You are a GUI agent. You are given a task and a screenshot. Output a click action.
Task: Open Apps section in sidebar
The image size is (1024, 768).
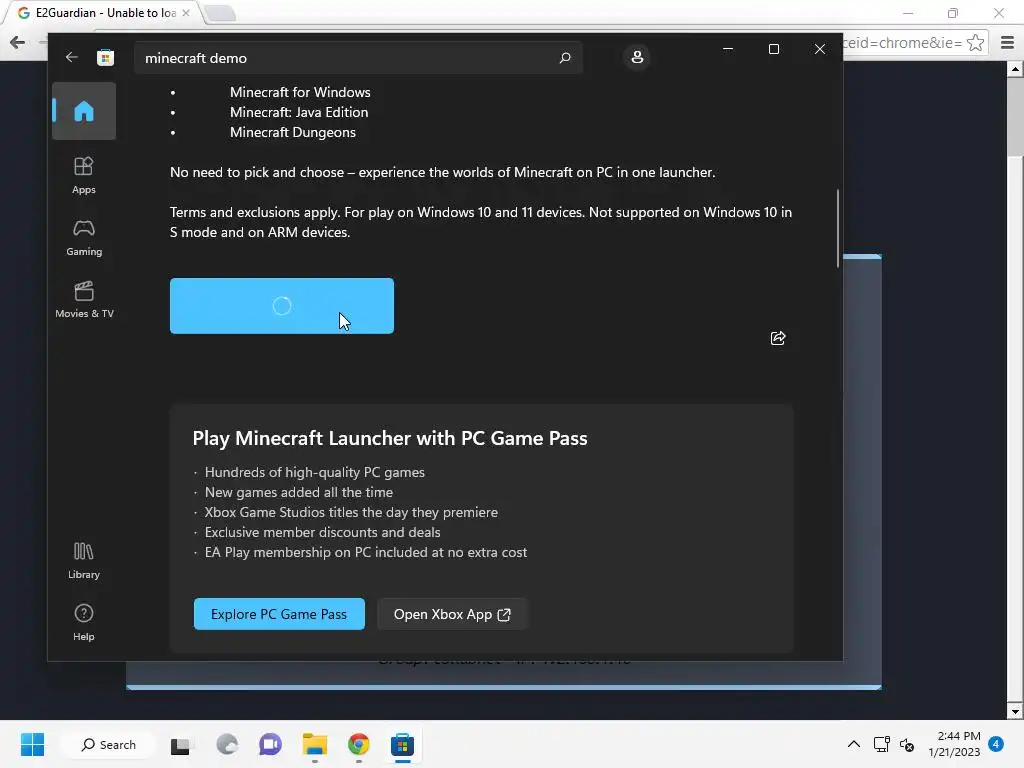click(x=84, y=175)
